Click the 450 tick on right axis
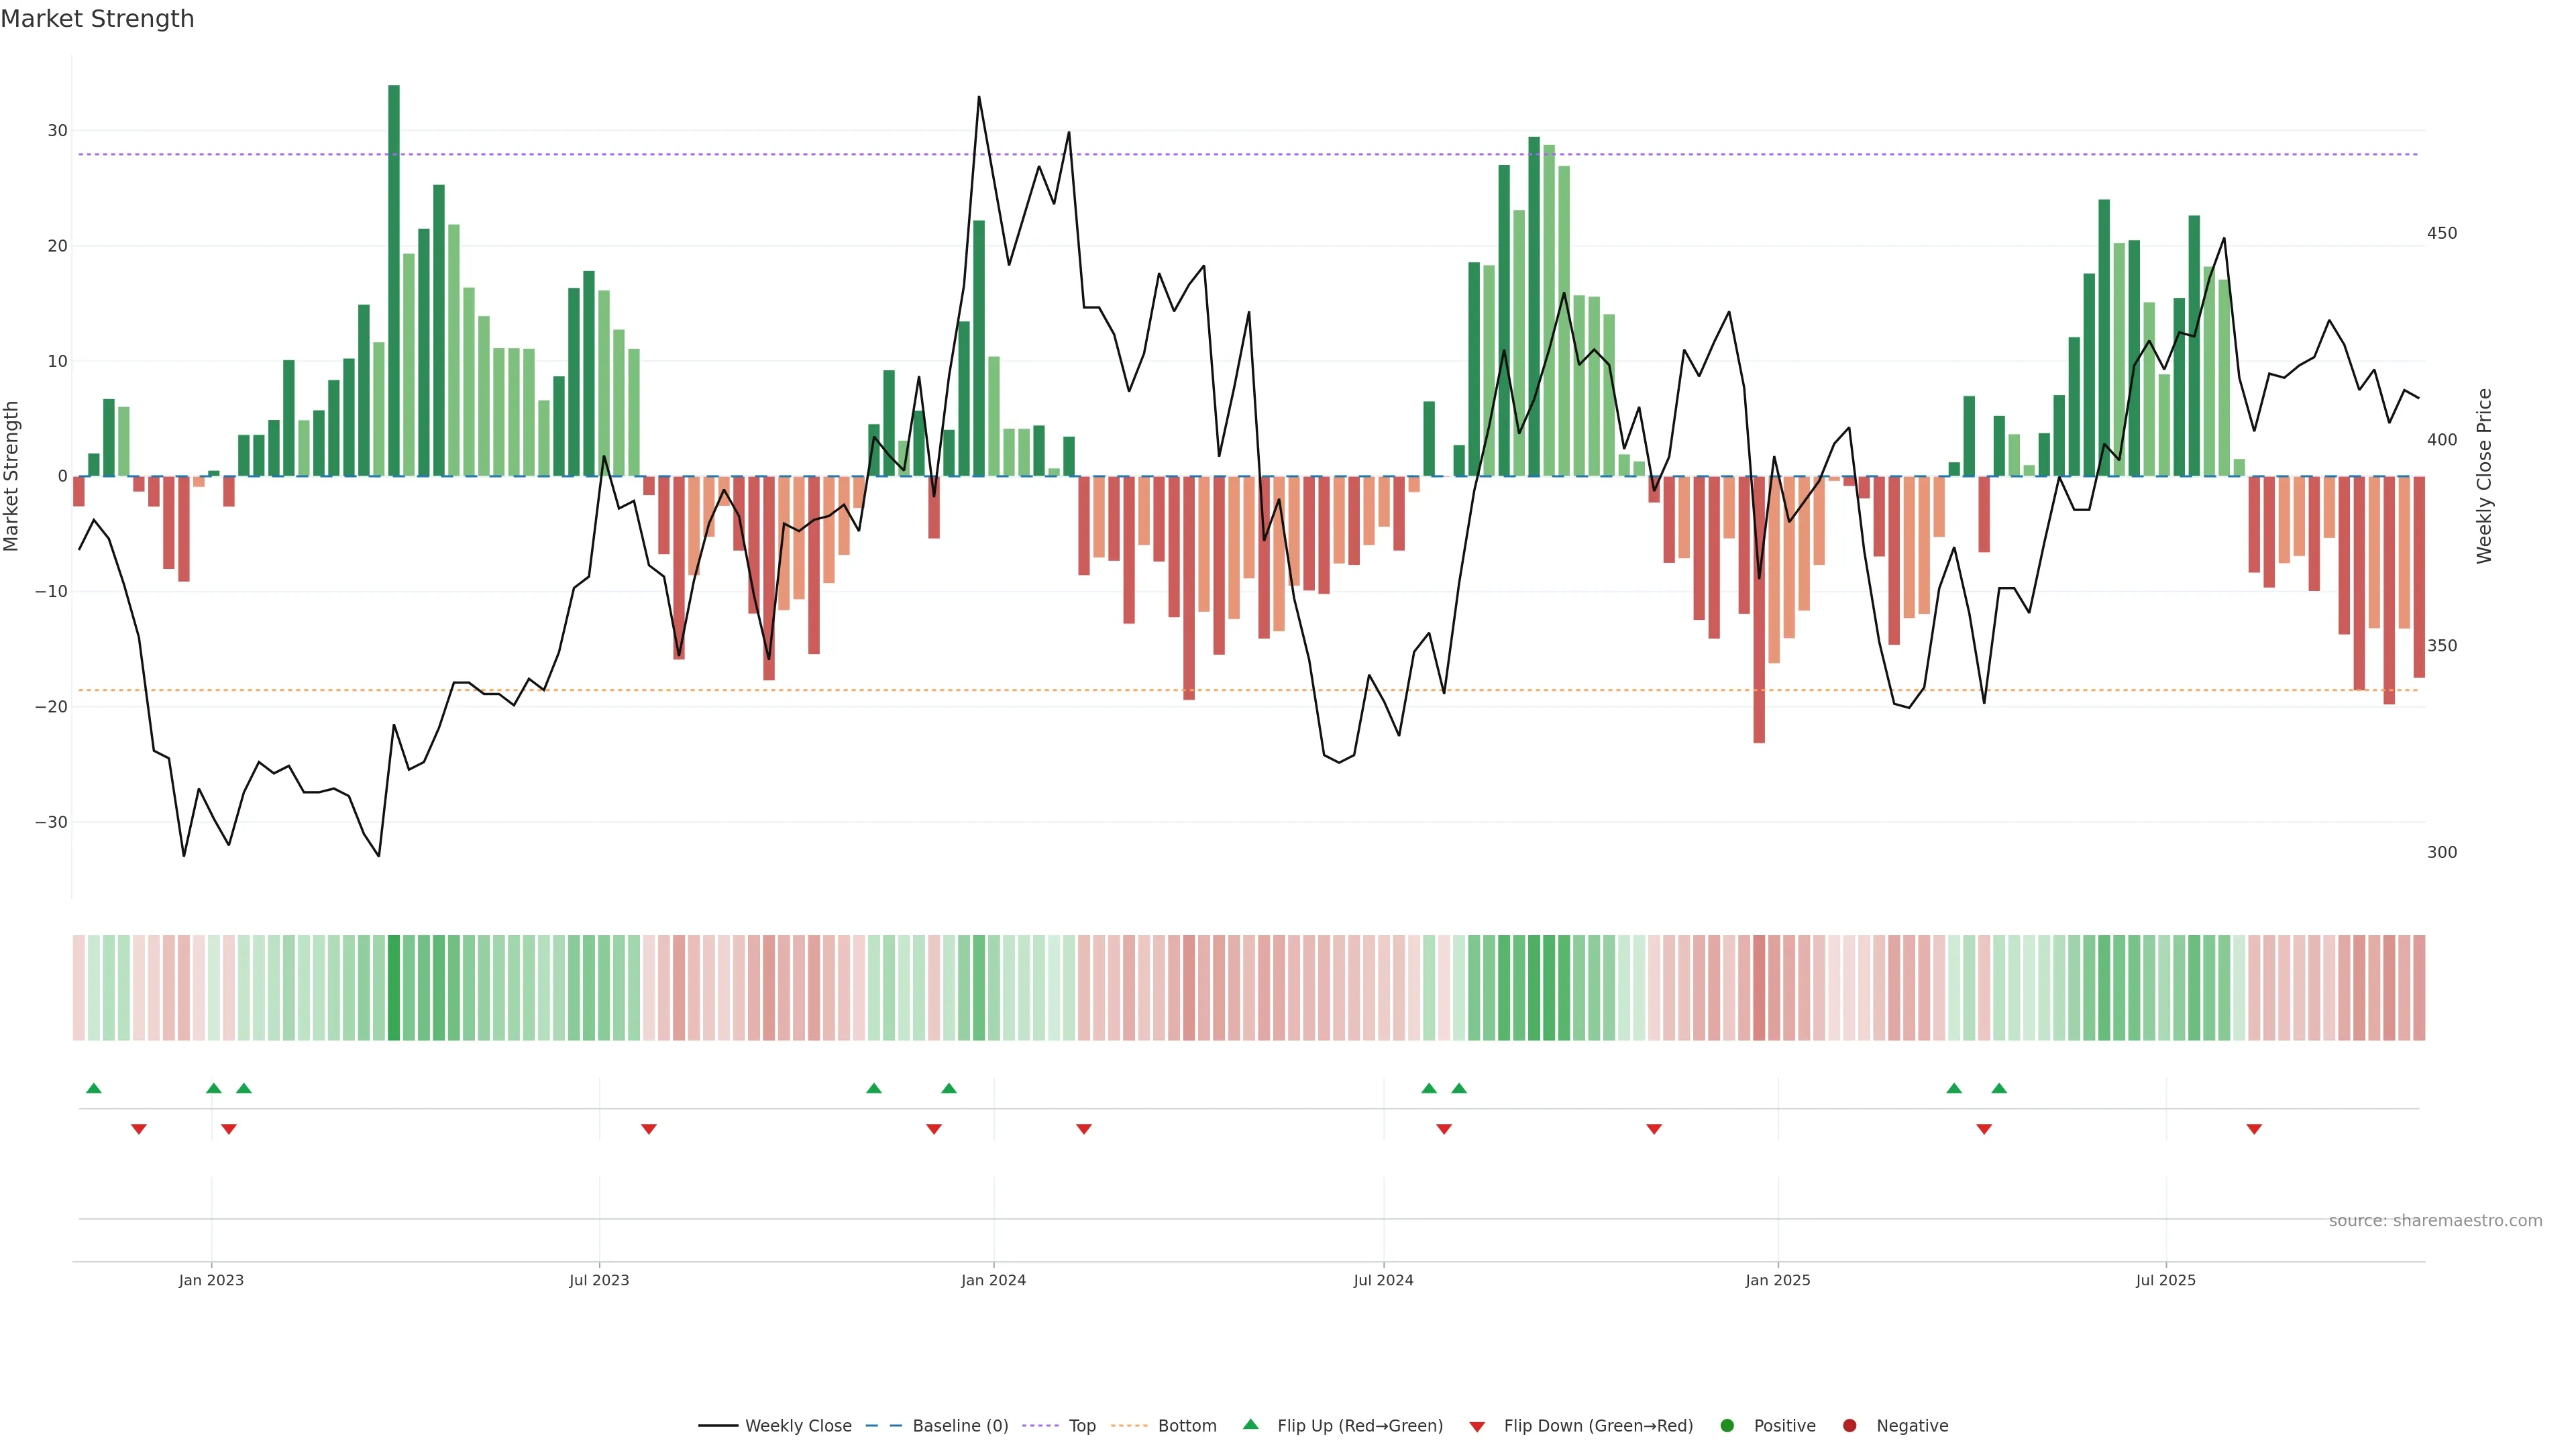 (x=2441, y=233)
